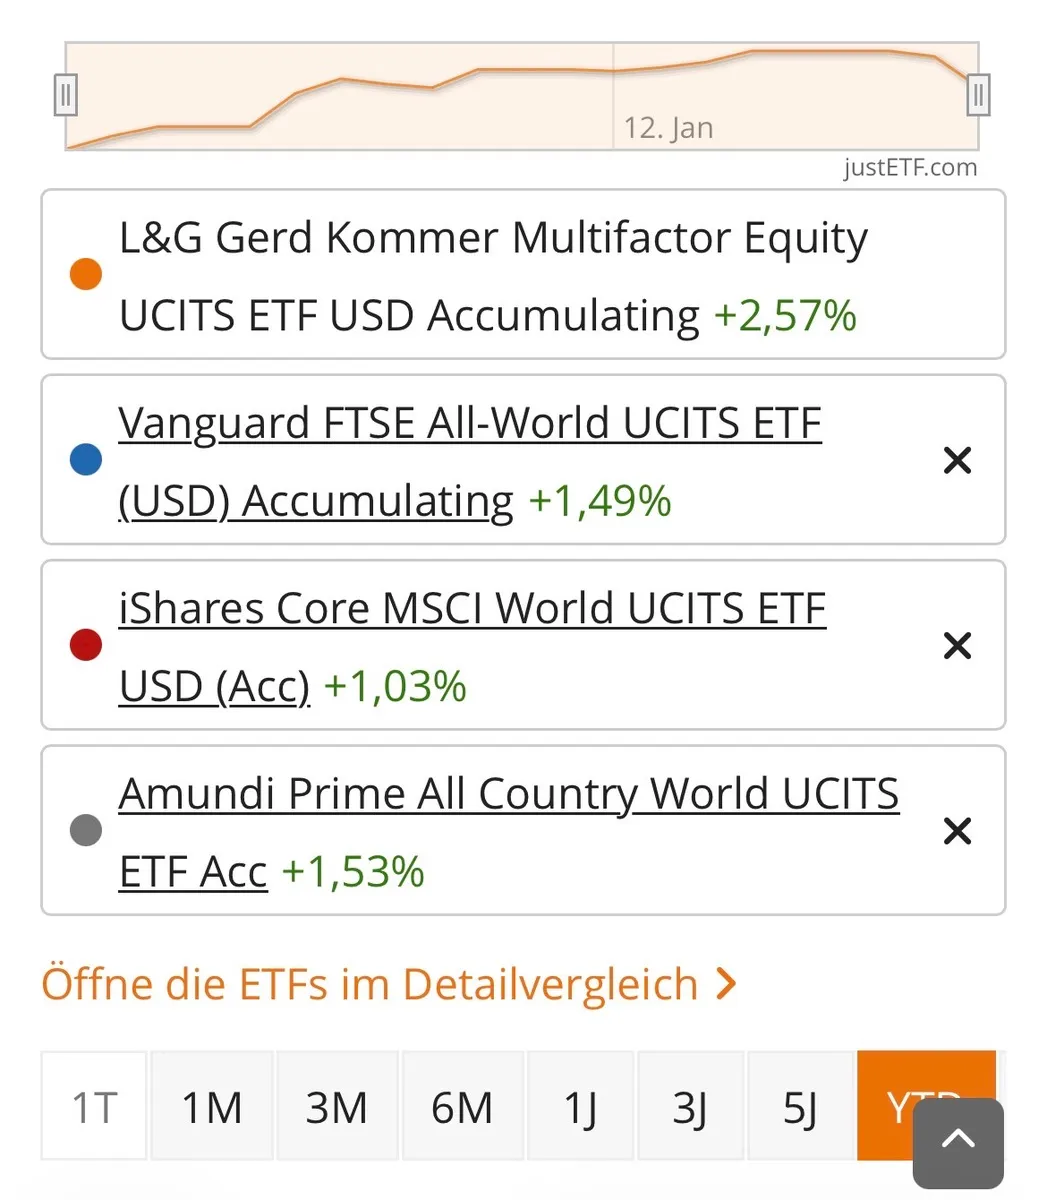Open the iShares Core MSCI World link
Viewport: 1047px width, 1200px height.
coord(472,609)
